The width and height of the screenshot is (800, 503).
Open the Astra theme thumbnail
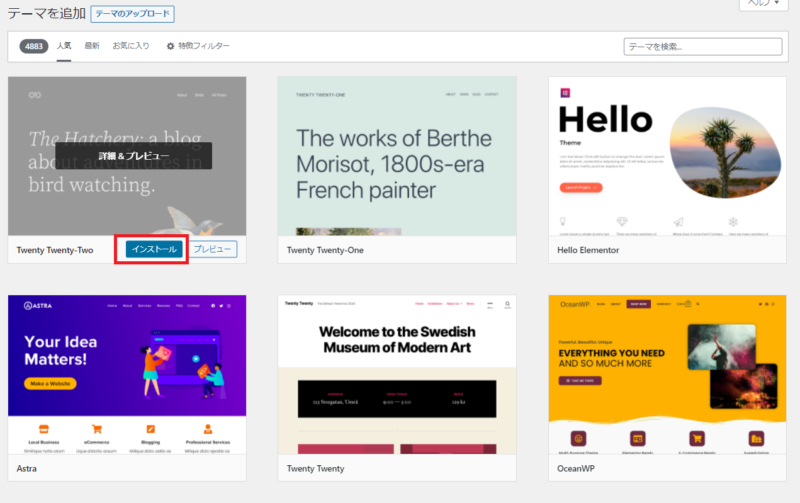[127, 374]
